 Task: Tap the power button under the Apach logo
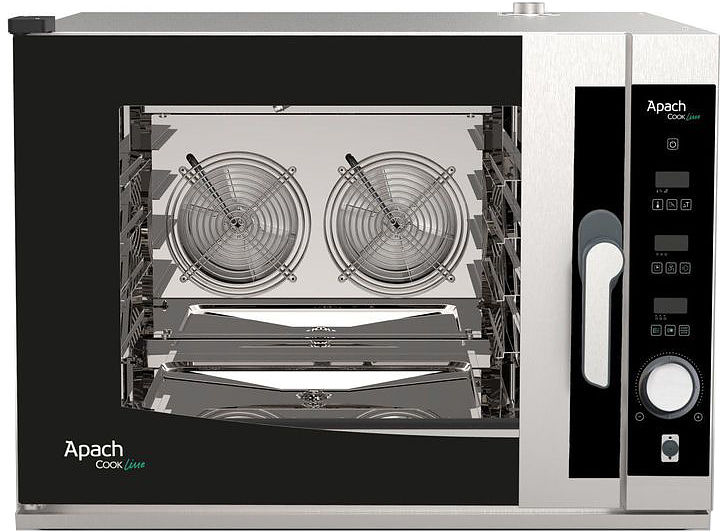pyautogui.click(x=672, y=144)
